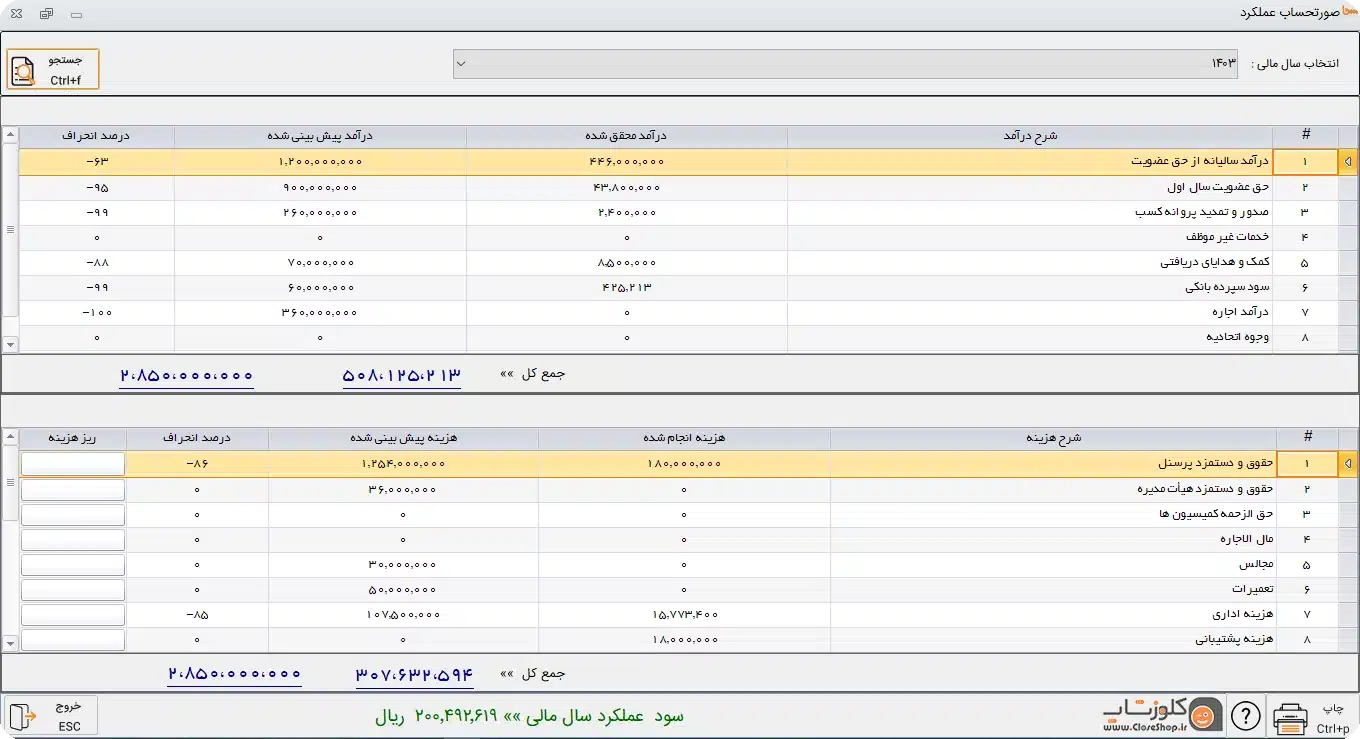The width and height of the screenshot is (1360, 739).
Task: Click the up arrow of the expense table scrollbar
Action: [11, 438]
